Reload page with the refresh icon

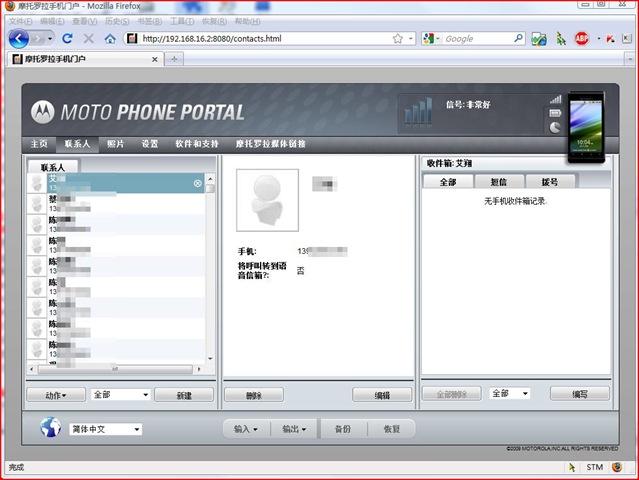pyautogui.click(x=67, y=39)
